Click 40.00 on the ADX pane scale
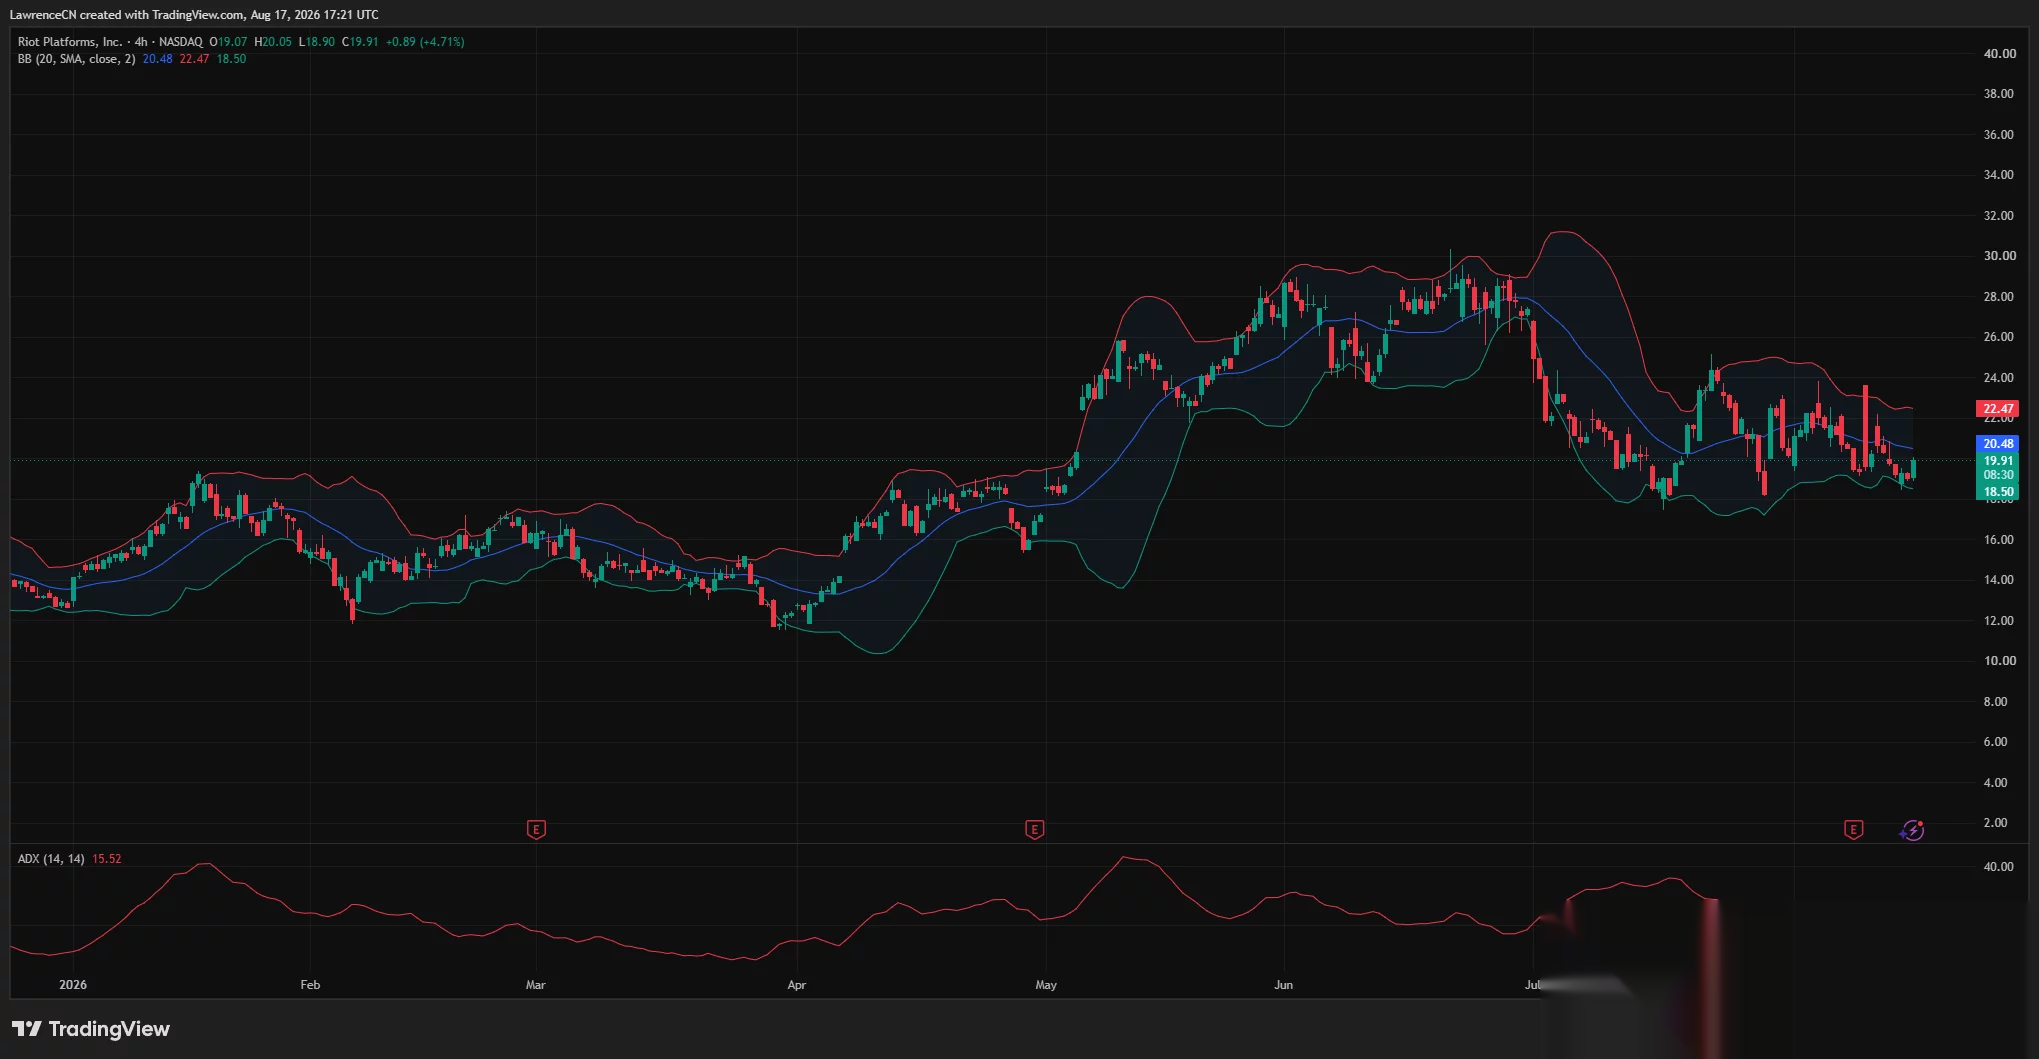2039x1059 pixels. (x=1999, y=867)
